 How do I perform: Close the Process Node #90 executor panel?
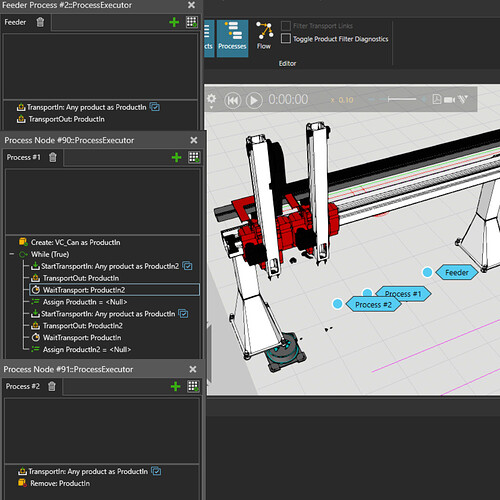[x=194, y=140]
